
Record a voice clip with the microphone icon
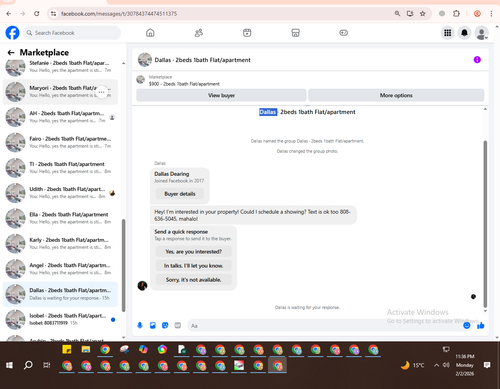click(x=140, y=325)
